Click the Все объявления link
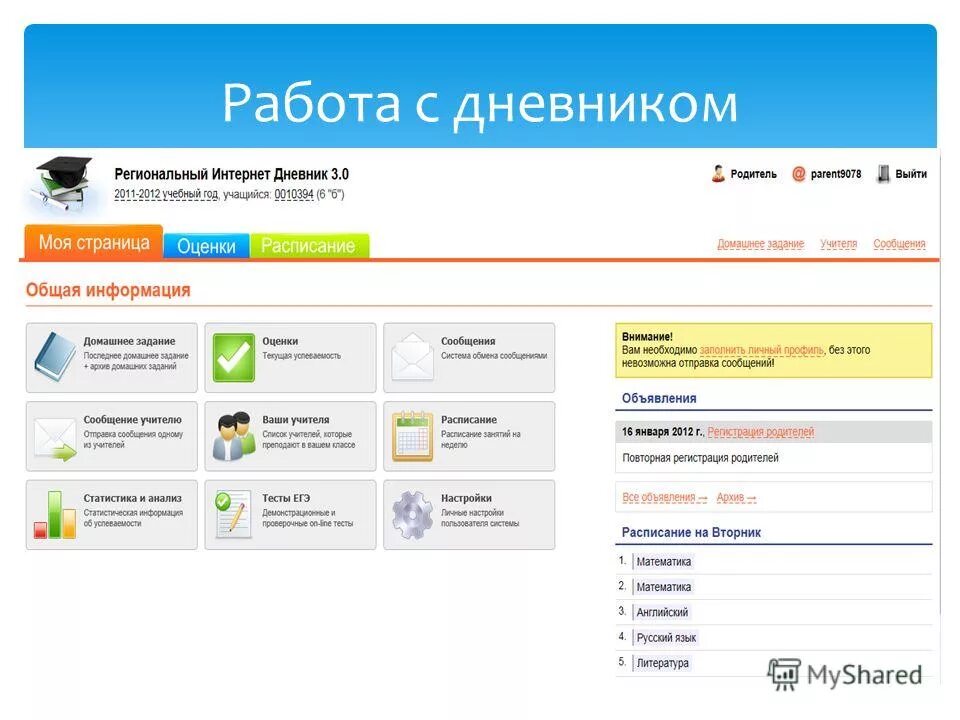The width and height of the screenshot is (960, 720). click(x=664, y=497)
